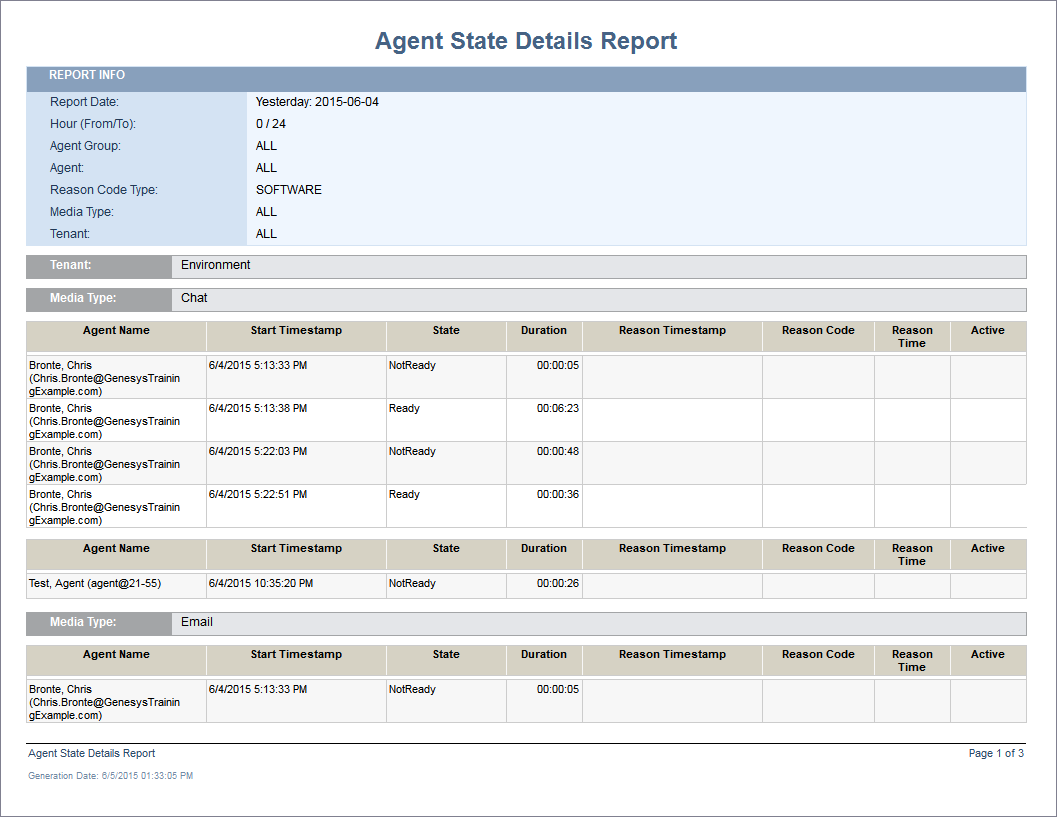Click the 6/4/2015 10:35:20 PM timestamp

(260, 583)
